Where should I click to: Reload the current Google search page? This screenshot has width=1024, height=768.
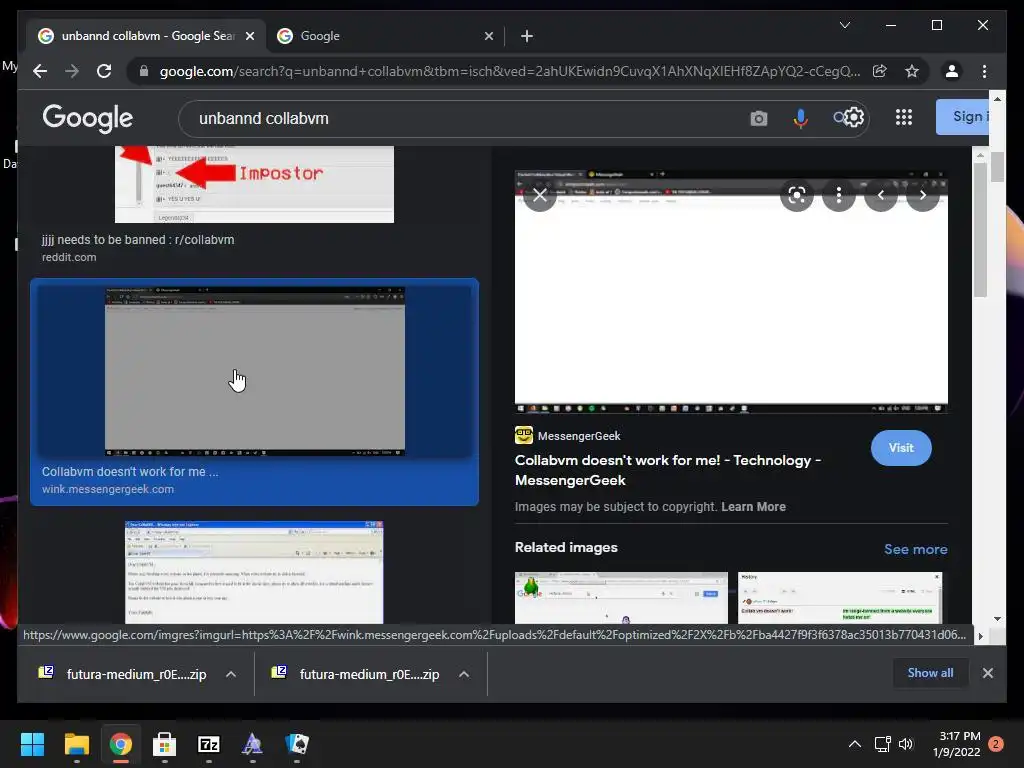pos(104,71)
